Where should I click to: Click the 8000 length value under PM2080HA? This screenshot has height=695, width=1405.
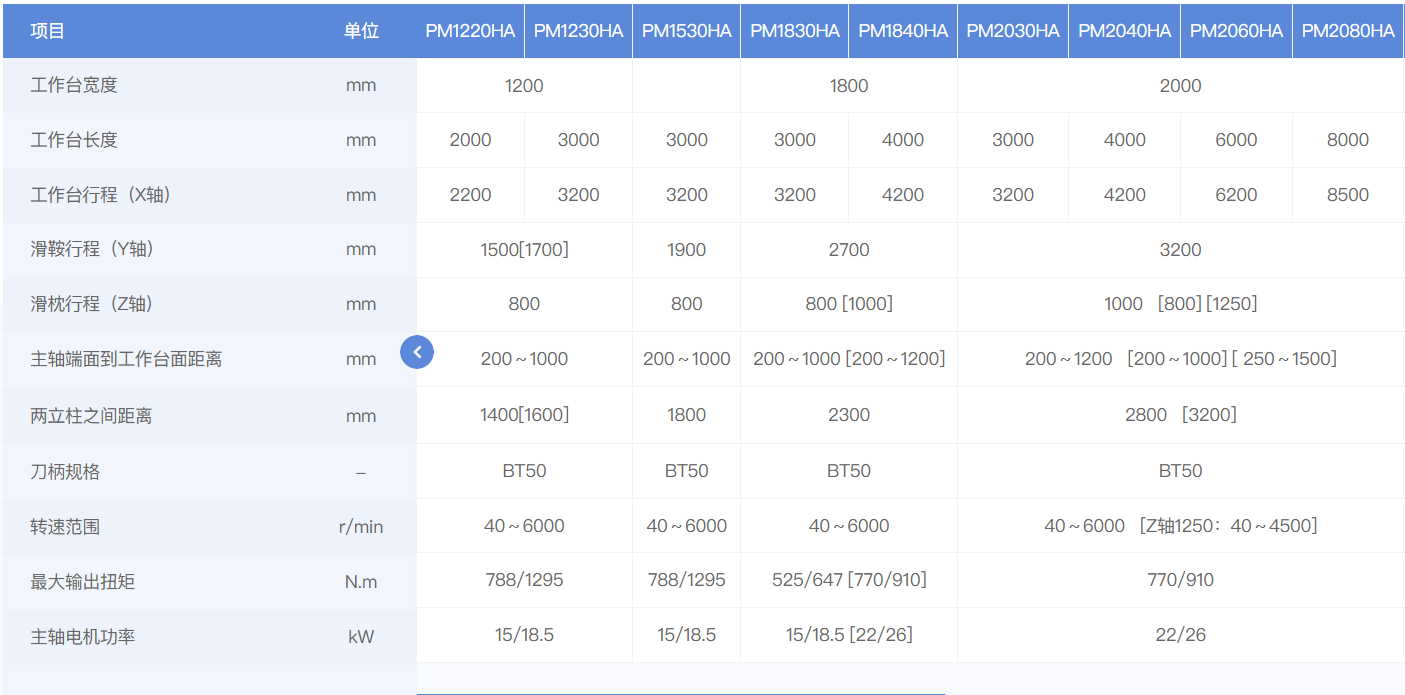[x=1348, y=140]
